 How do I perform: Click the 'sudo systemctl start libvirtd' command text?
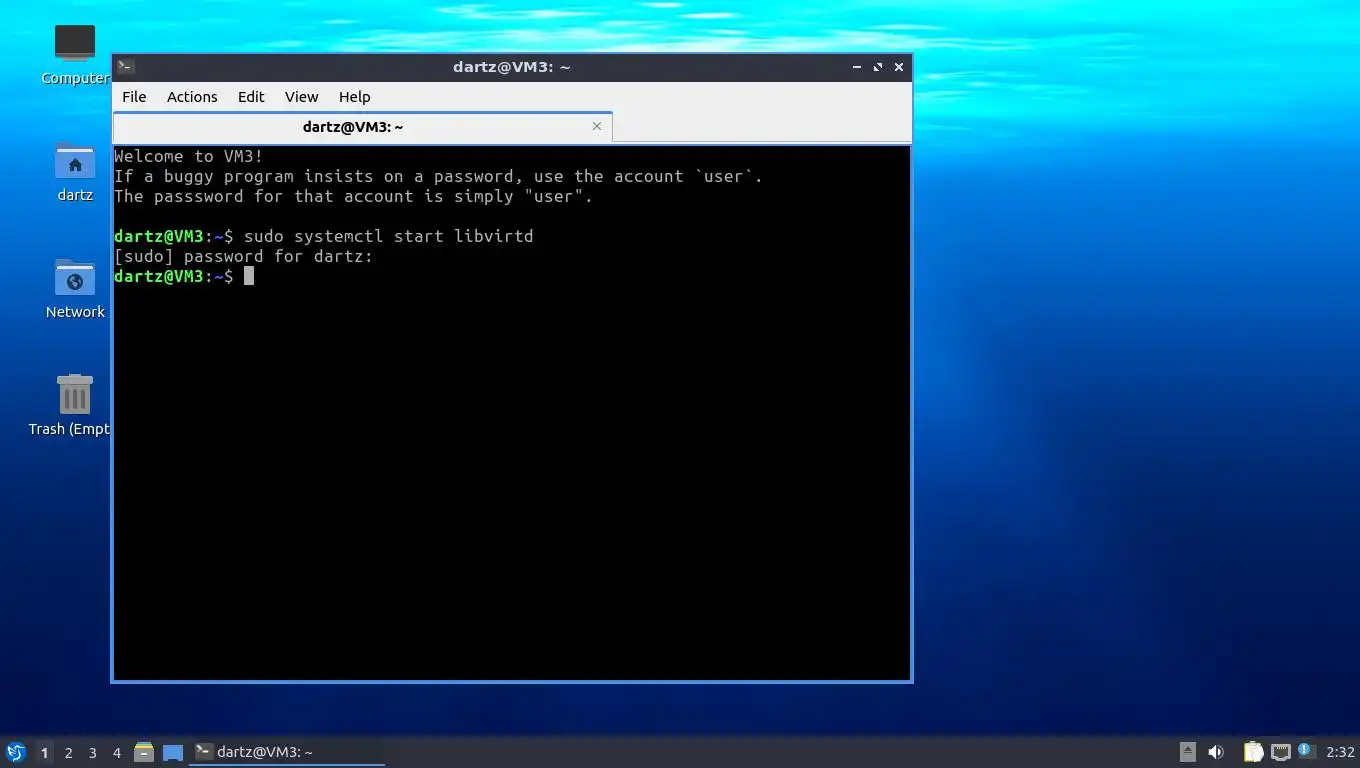tap(389, 236)
